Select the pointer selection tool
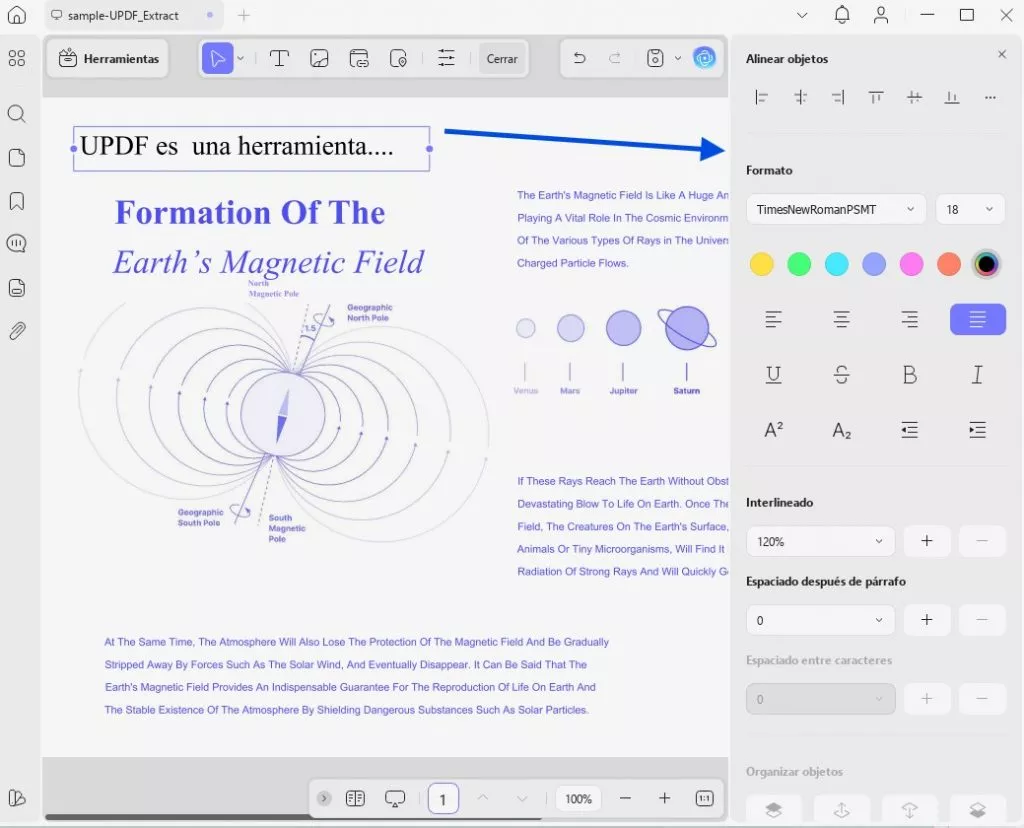 click(217, 59)
